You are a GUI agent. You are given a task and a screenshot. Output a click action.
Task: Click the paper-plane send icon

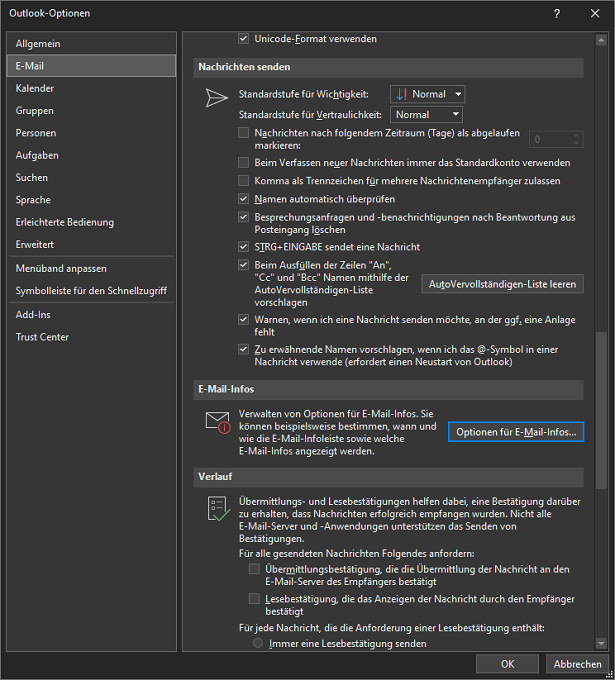click(216, 98)
